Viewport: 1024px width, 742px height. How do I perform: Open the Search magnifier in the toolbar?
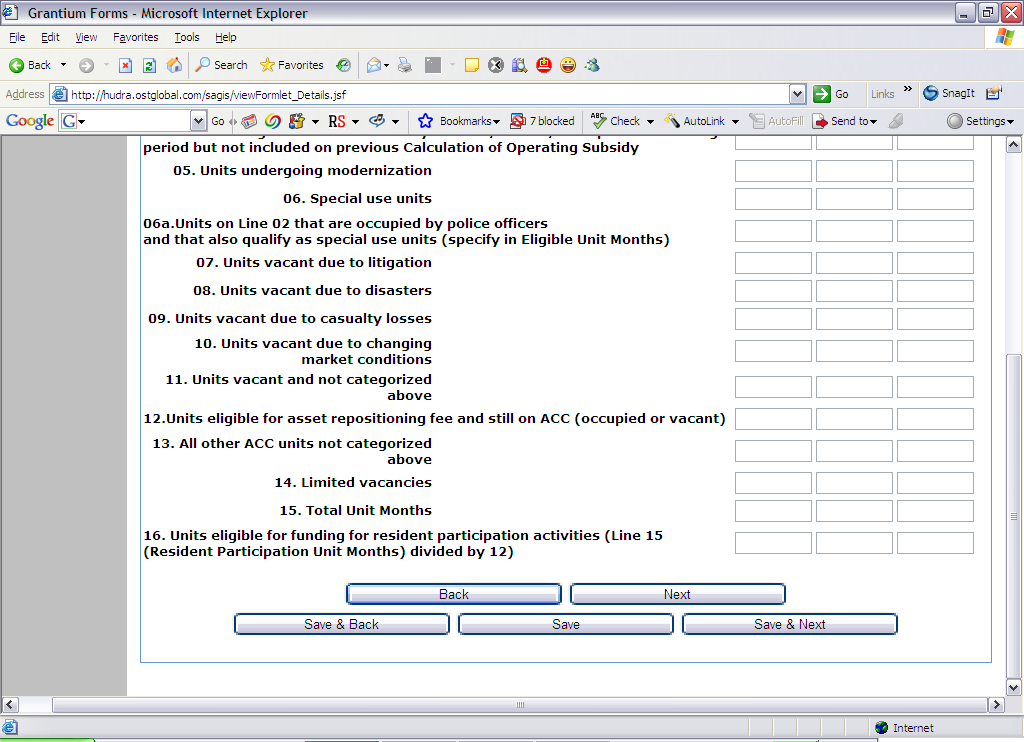click(x=222, y=65)
